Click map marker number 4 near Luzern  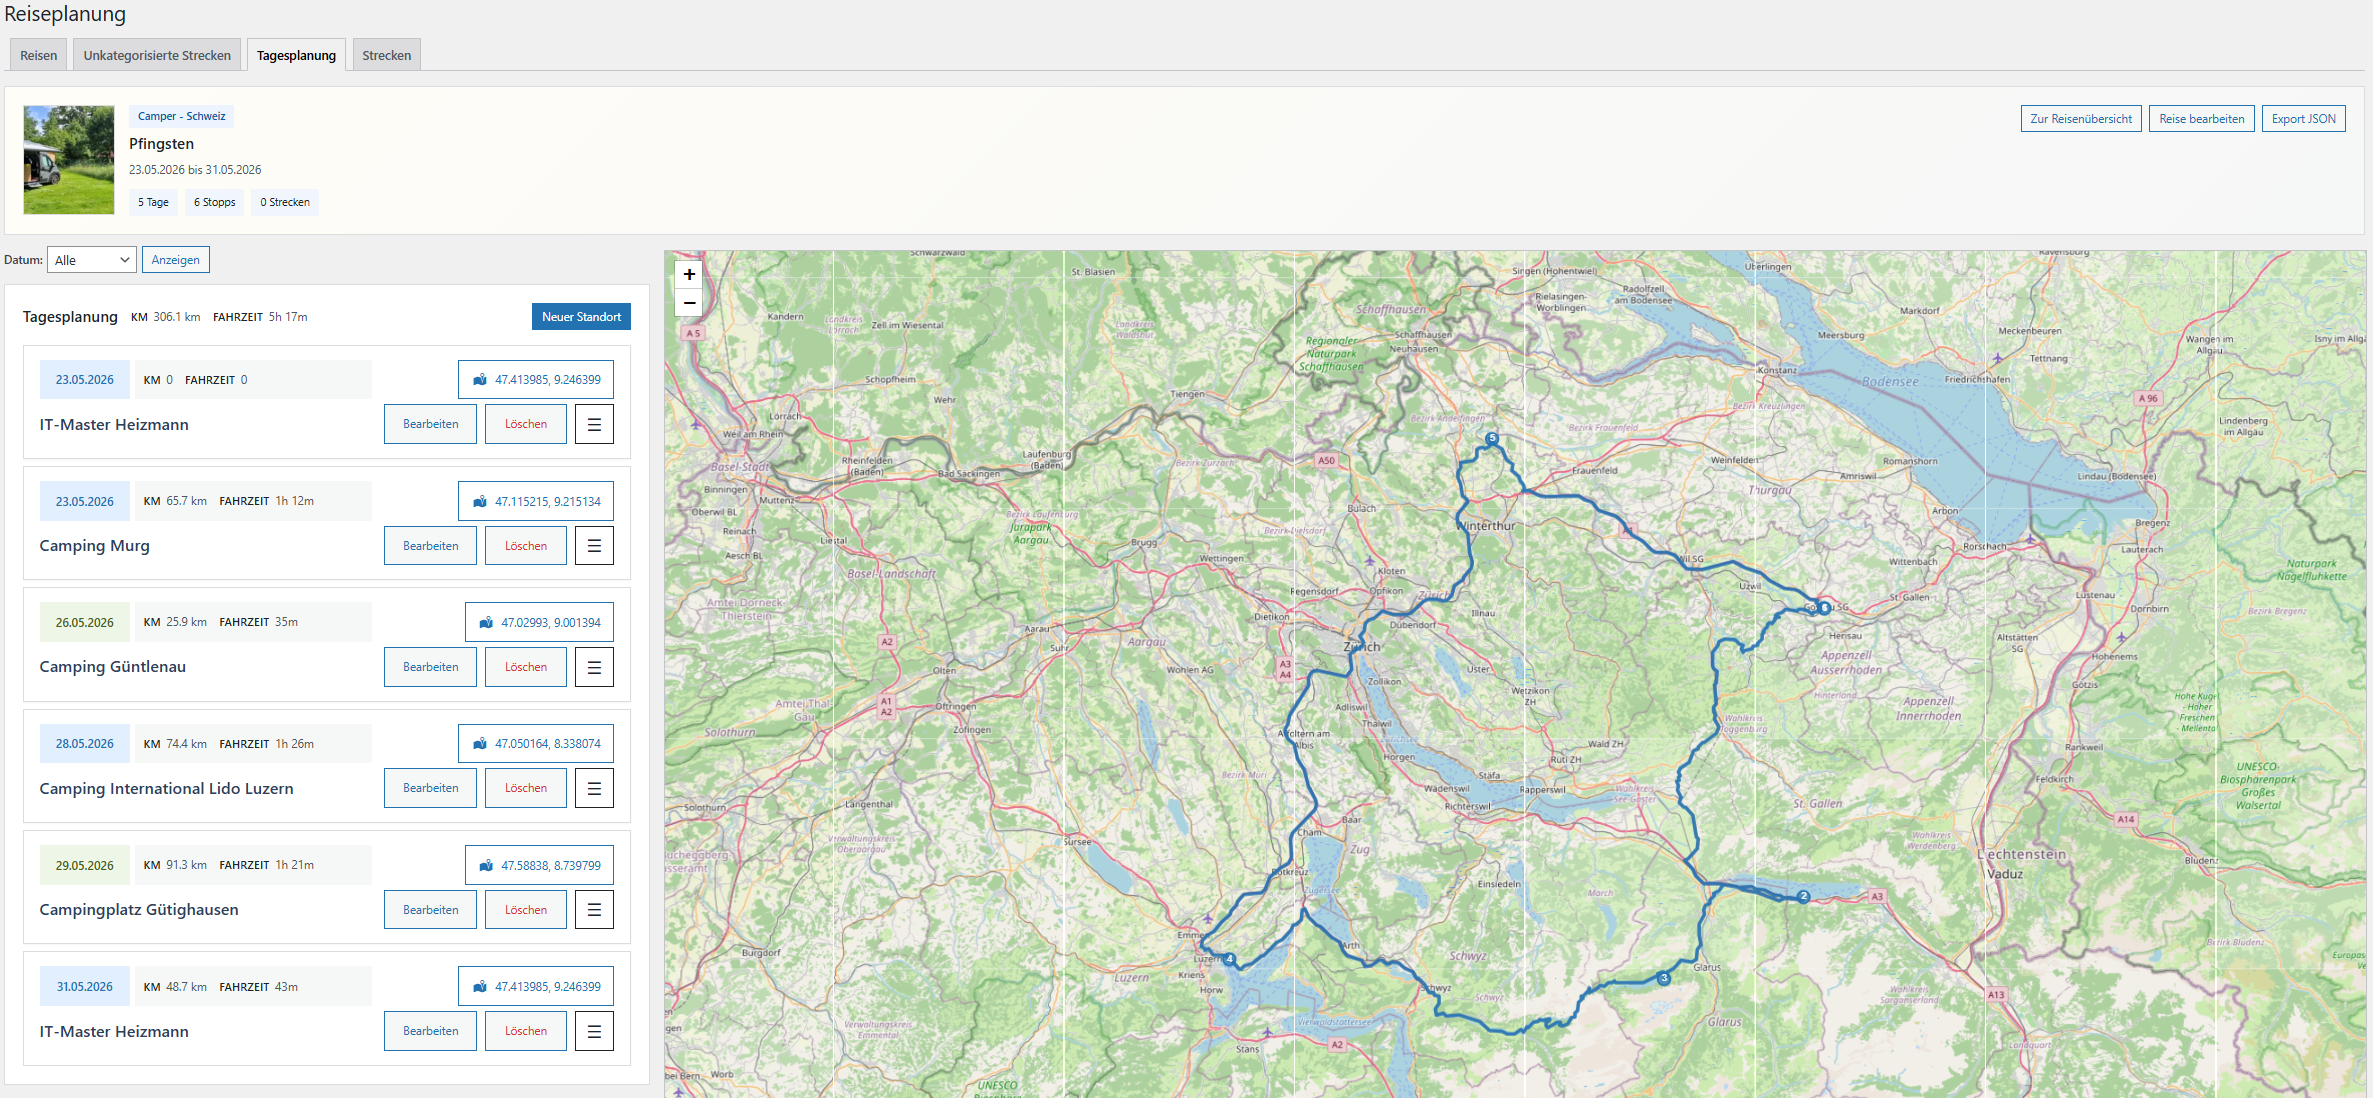click(x=1230, y=959)
